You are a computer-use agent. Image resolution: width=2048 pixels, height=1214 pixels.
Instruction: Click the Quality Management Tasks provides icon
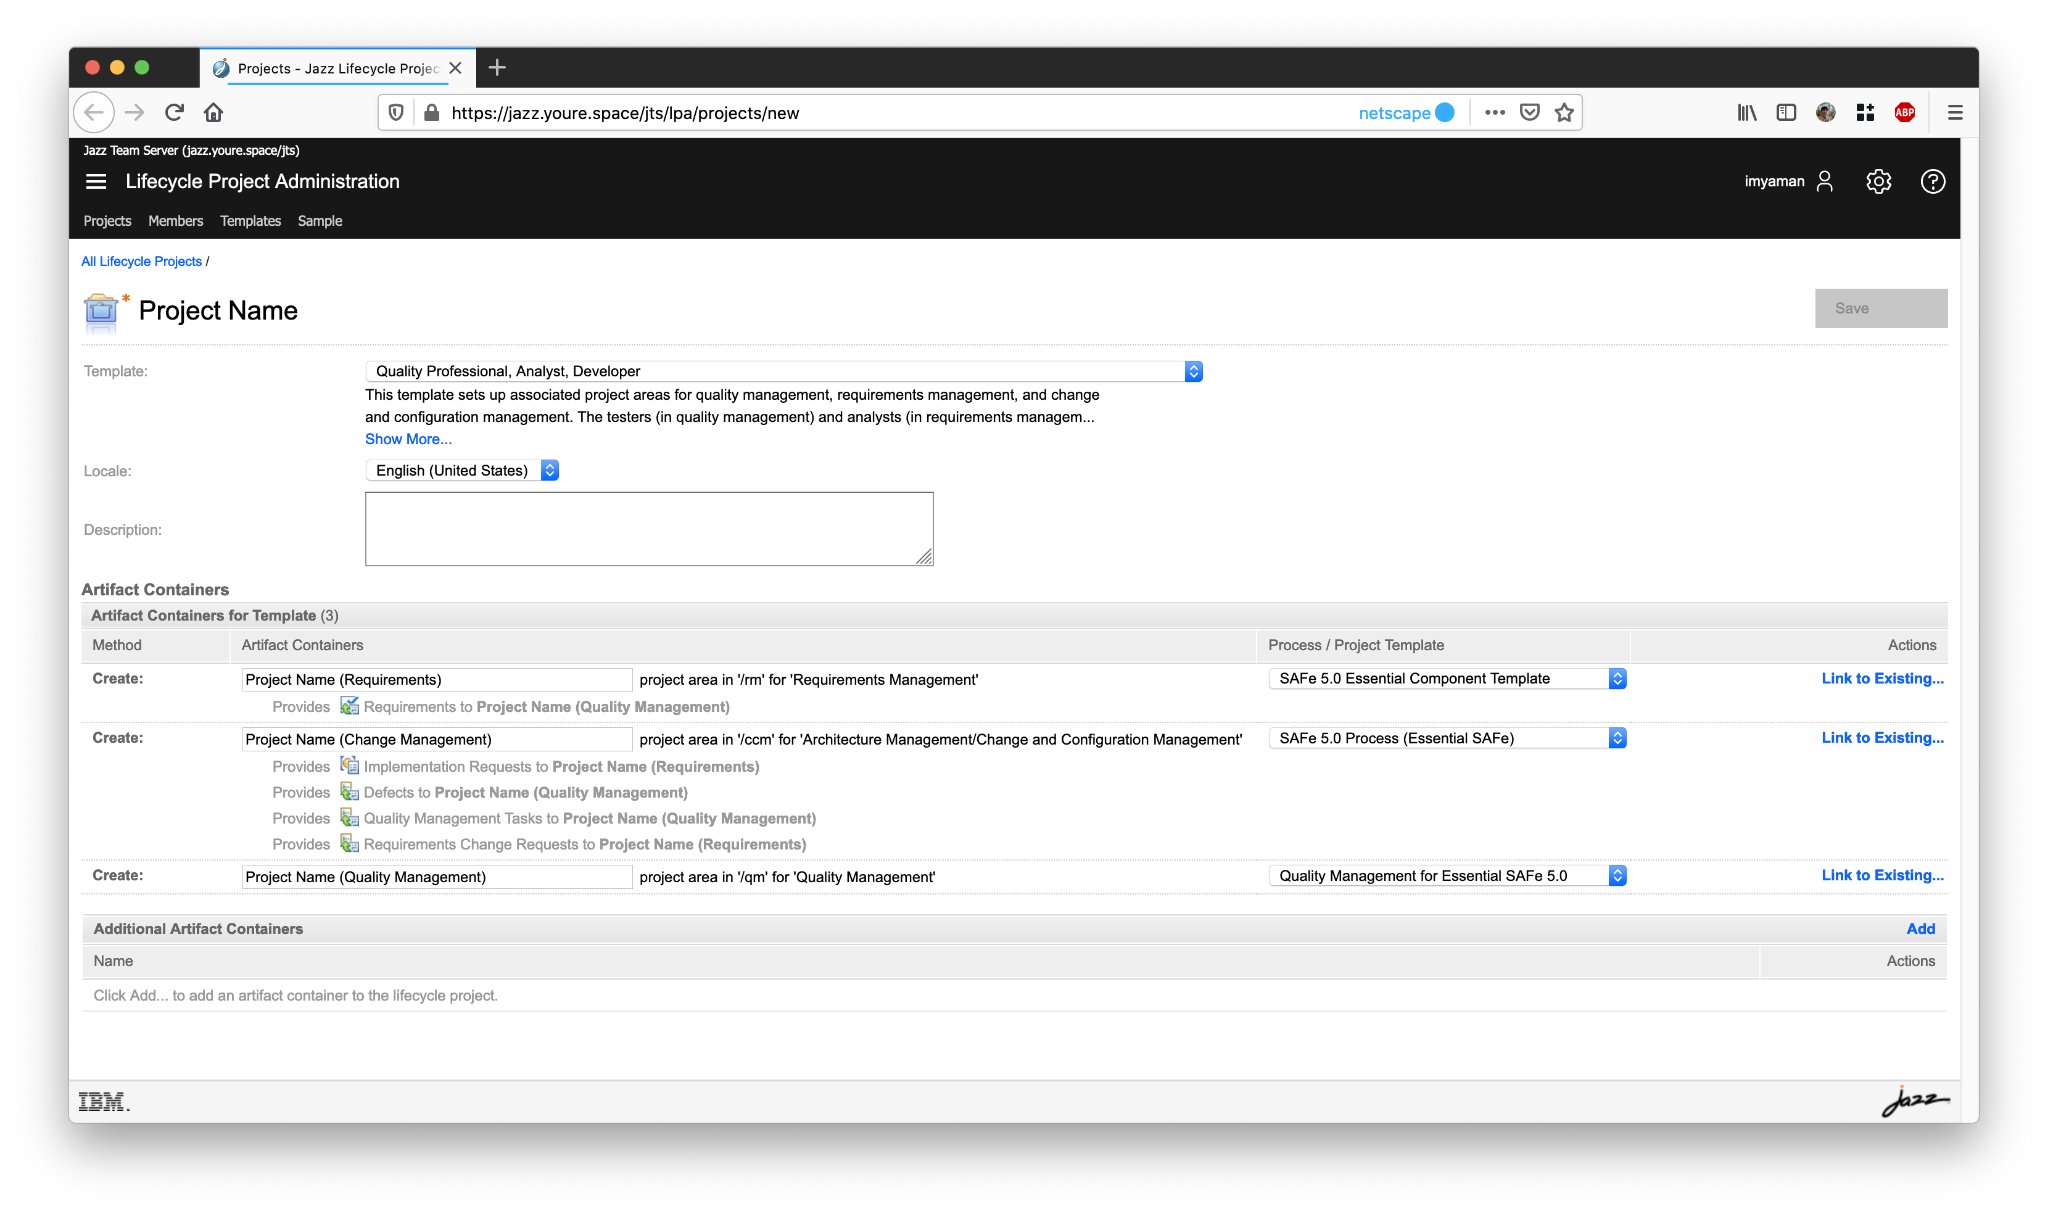point(349,818)
